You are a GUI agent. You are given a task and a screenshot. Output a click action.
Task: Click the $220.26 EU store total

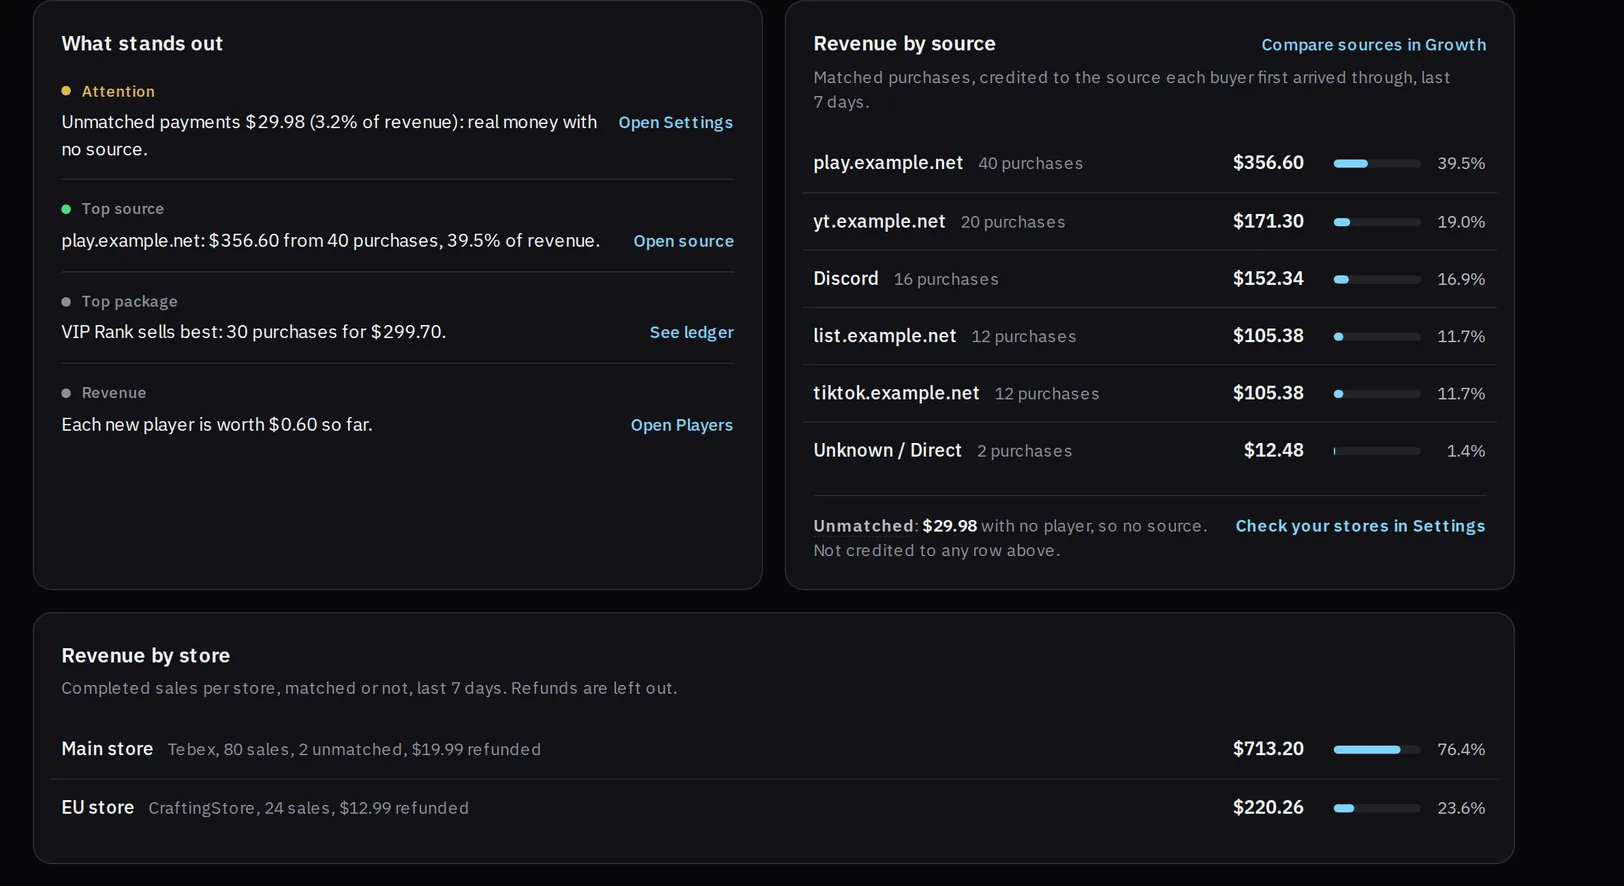1268,807
